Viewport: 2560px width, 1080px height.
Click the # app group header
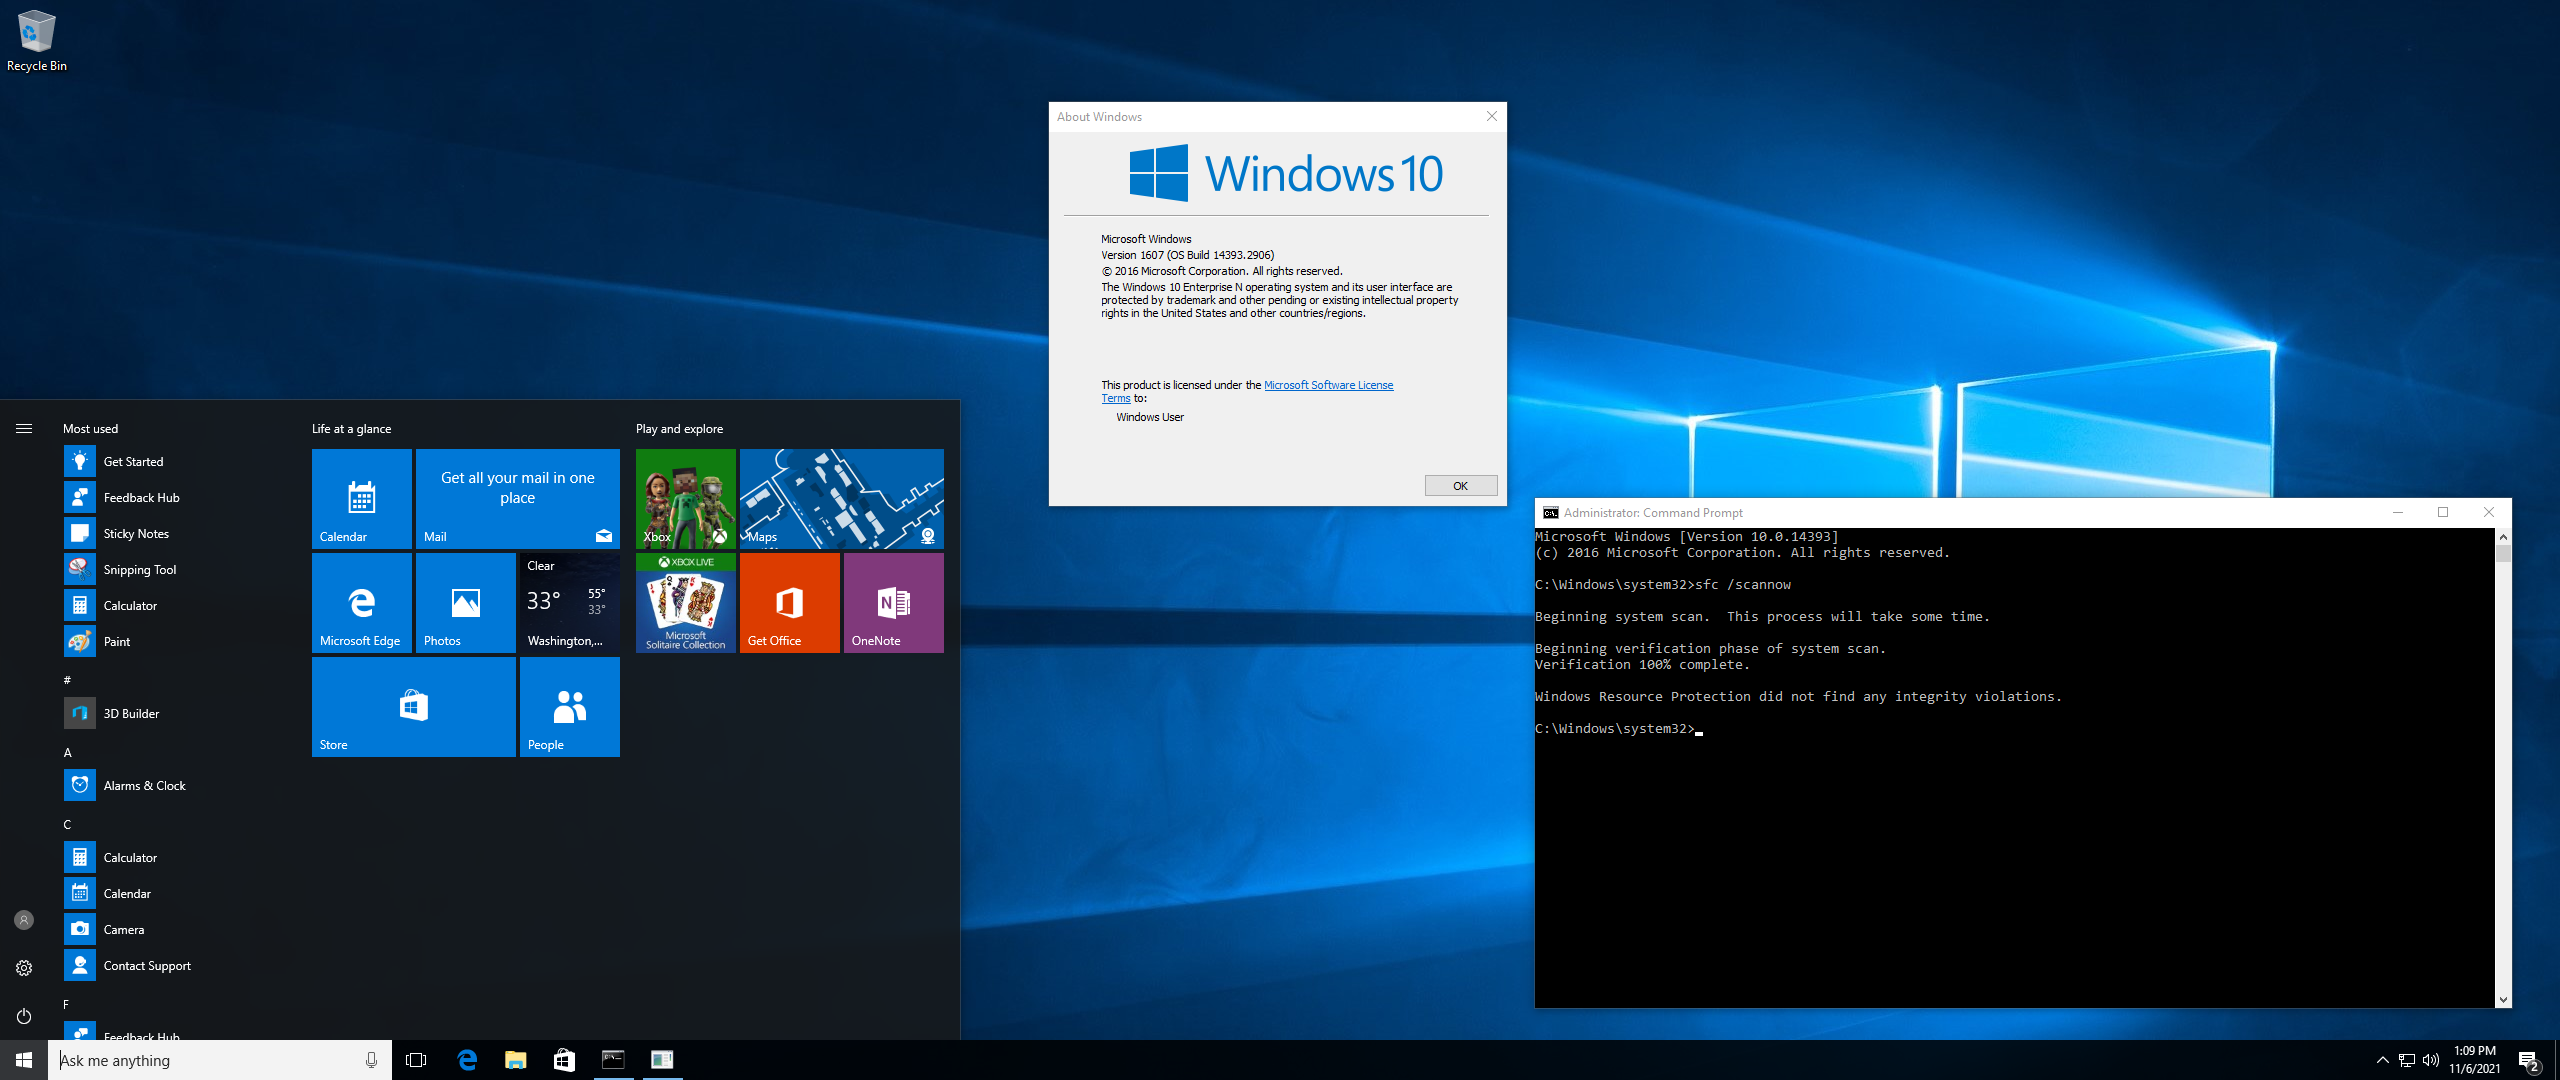click(67, 680)
